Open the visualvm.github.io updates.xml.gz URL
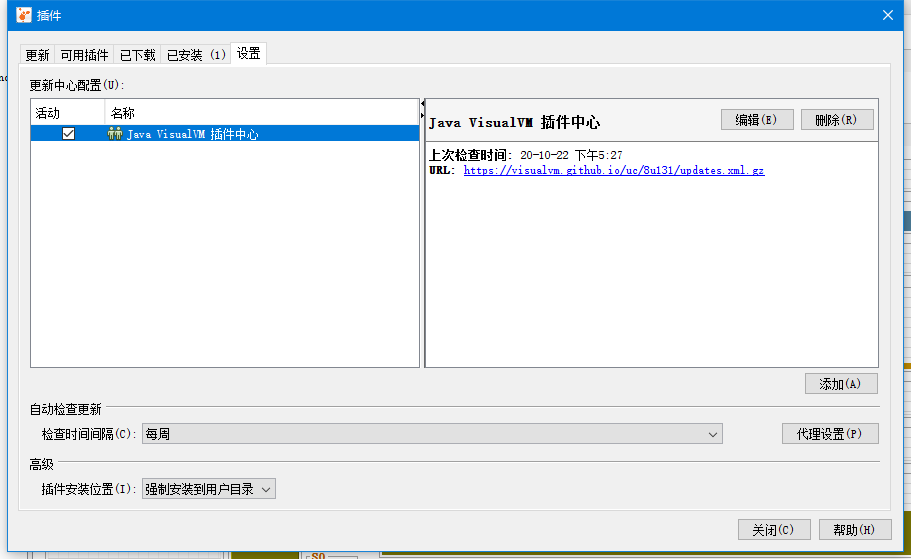This screenshot has height=559, width=911. [x=614, y=170]
